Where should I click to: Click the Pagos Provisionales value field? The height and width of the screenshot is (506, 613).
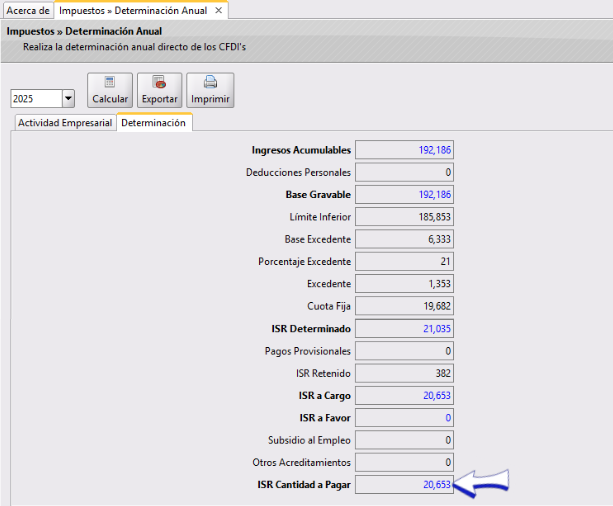(404, 351)
